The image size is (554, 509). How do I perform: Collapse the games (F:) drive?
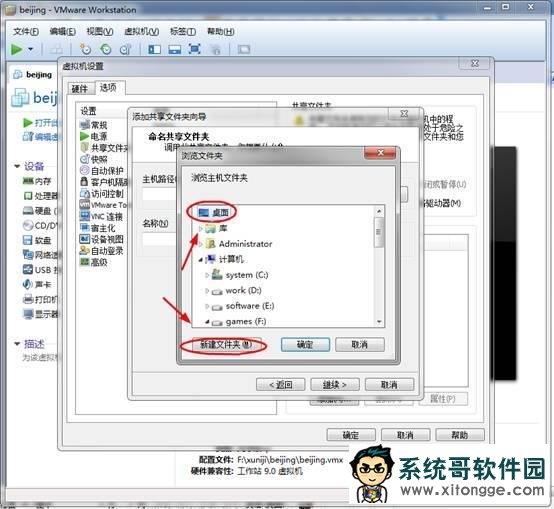[x=207, y=322]
